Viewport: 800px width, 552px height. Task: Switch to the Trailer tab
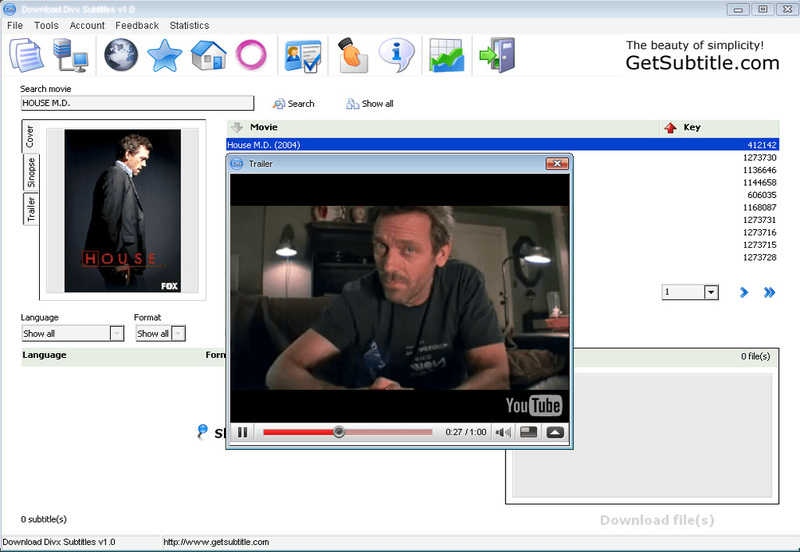coord(31,209)
